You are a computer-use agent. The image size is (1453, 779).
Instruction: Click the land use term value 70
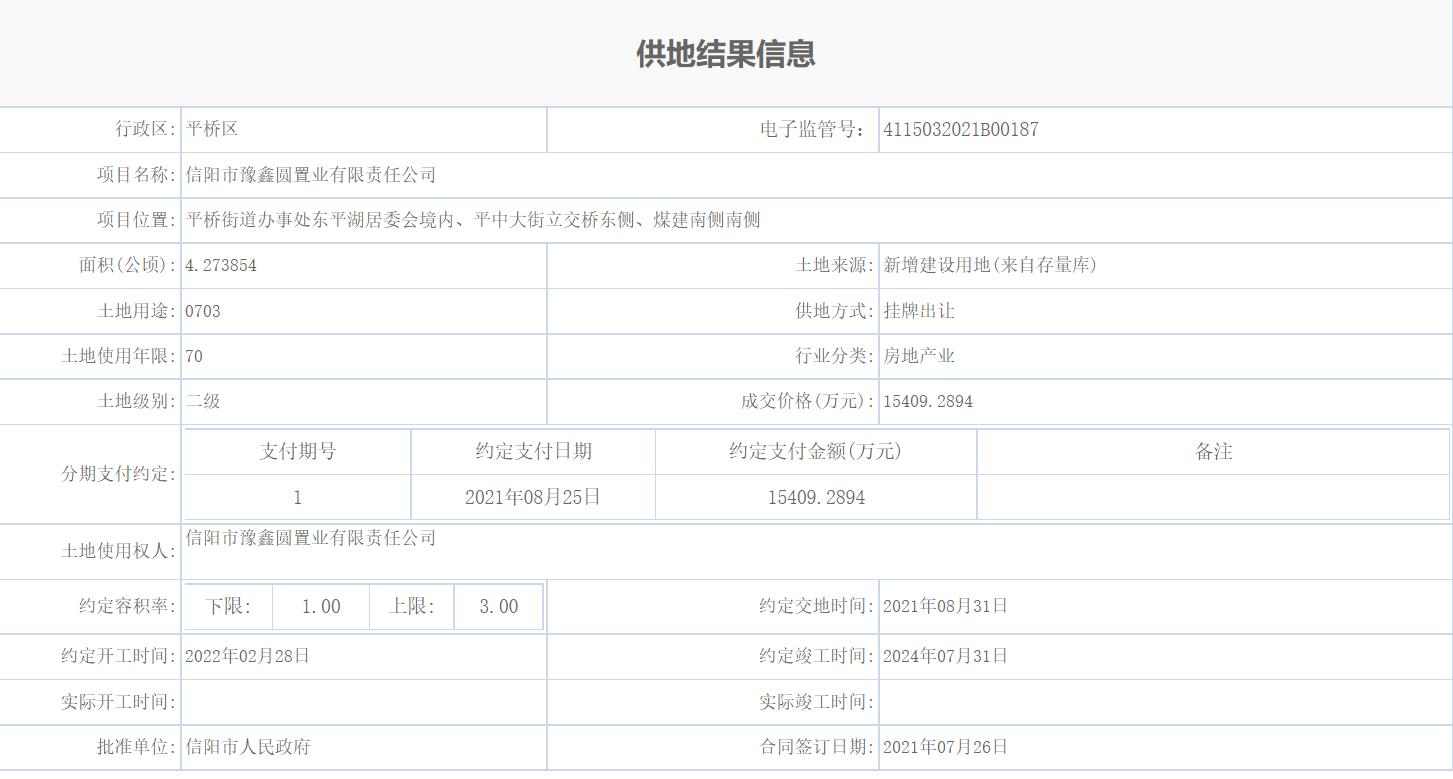pyautogui.click(x=193, y=356)
